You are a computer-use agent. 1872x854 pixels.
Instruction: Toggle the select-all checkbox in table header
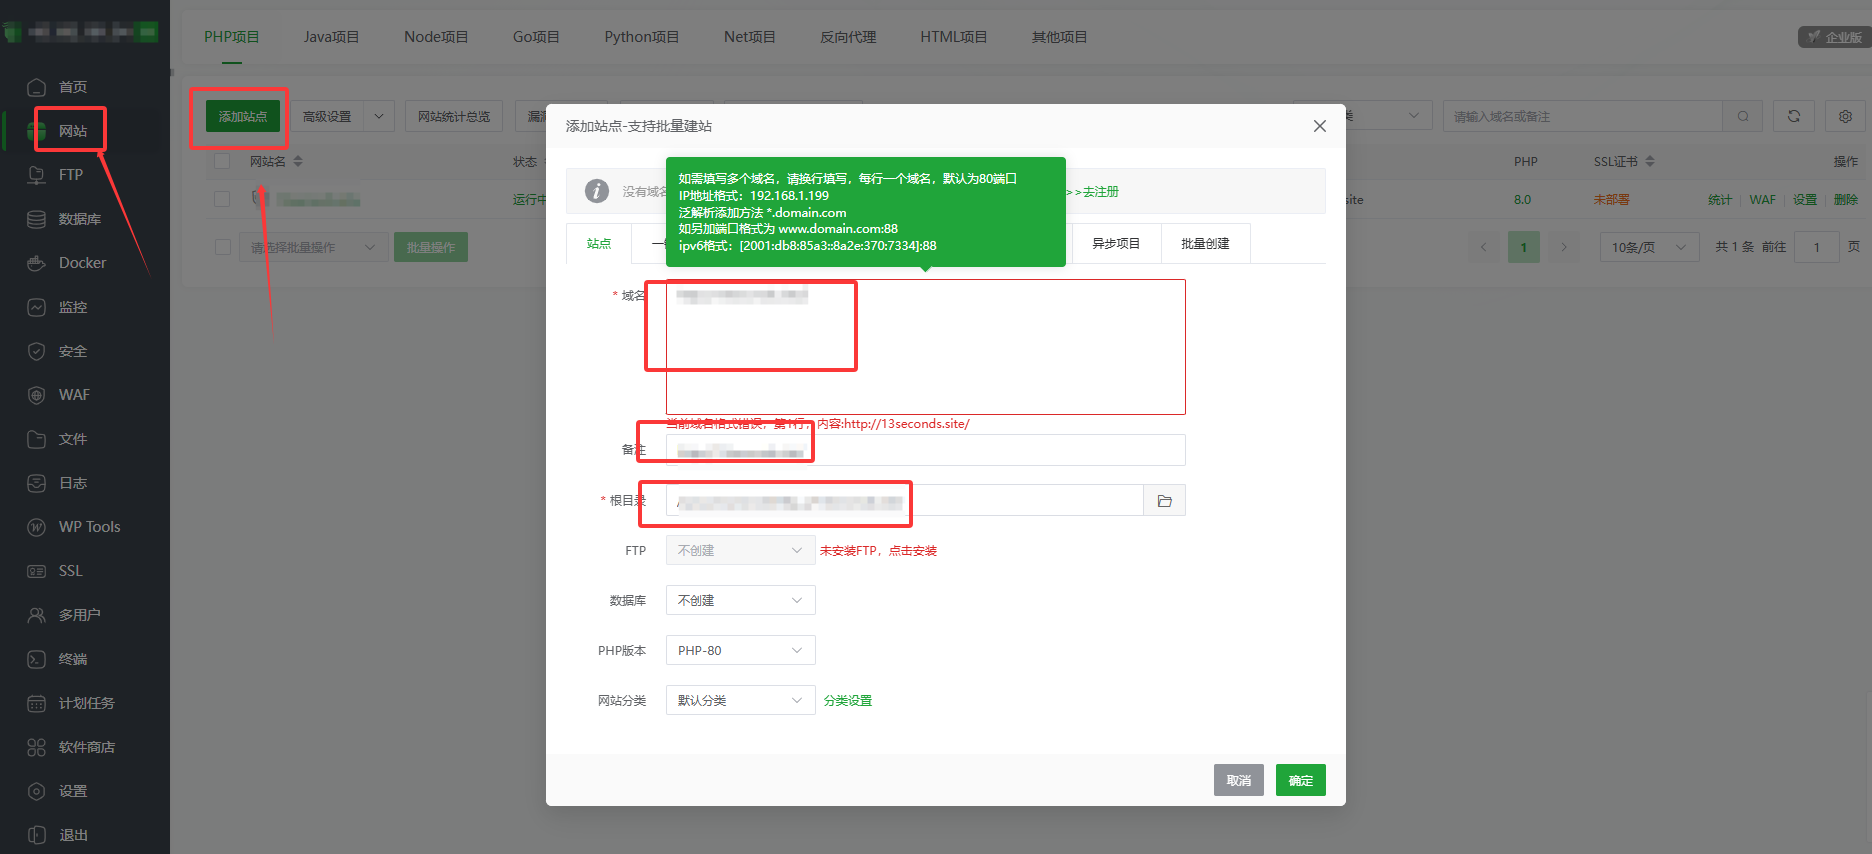(x=222, y=161)
